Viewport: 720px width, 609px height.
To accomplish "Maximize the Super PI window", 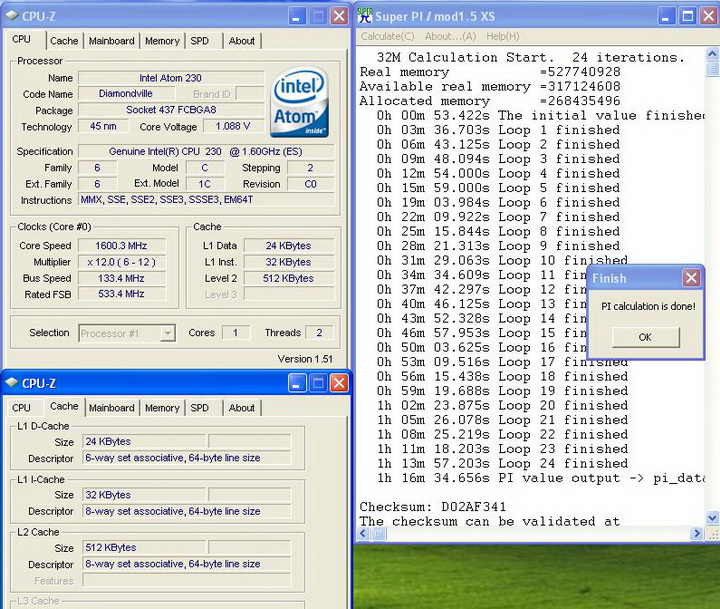I will 687,16.
